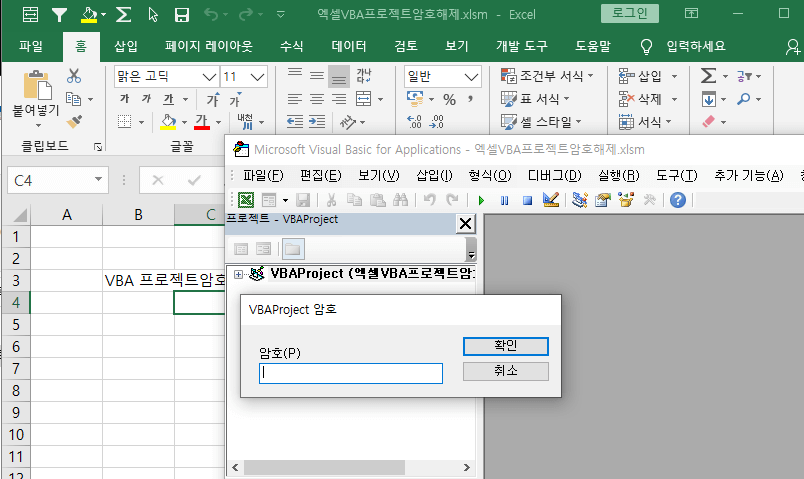Apply the yellow fill color bucket
This screenshot has width=804, height=479.
coord(168,122)
